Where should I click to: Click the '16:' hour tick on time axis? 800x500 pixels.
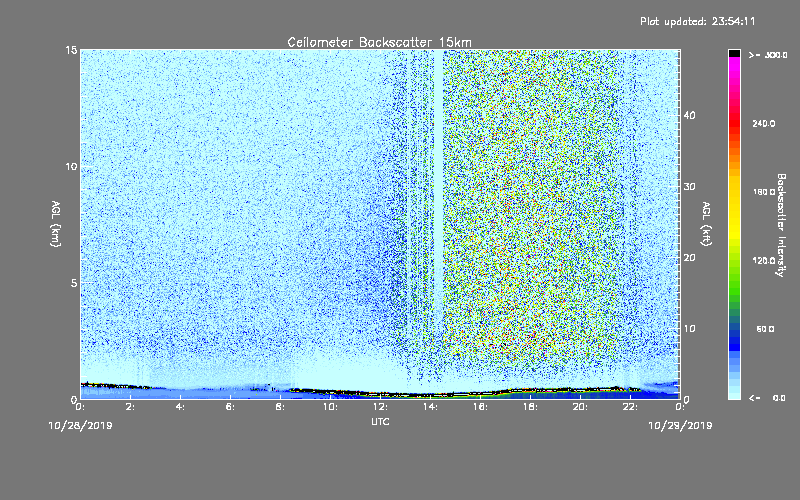(481, 407)
